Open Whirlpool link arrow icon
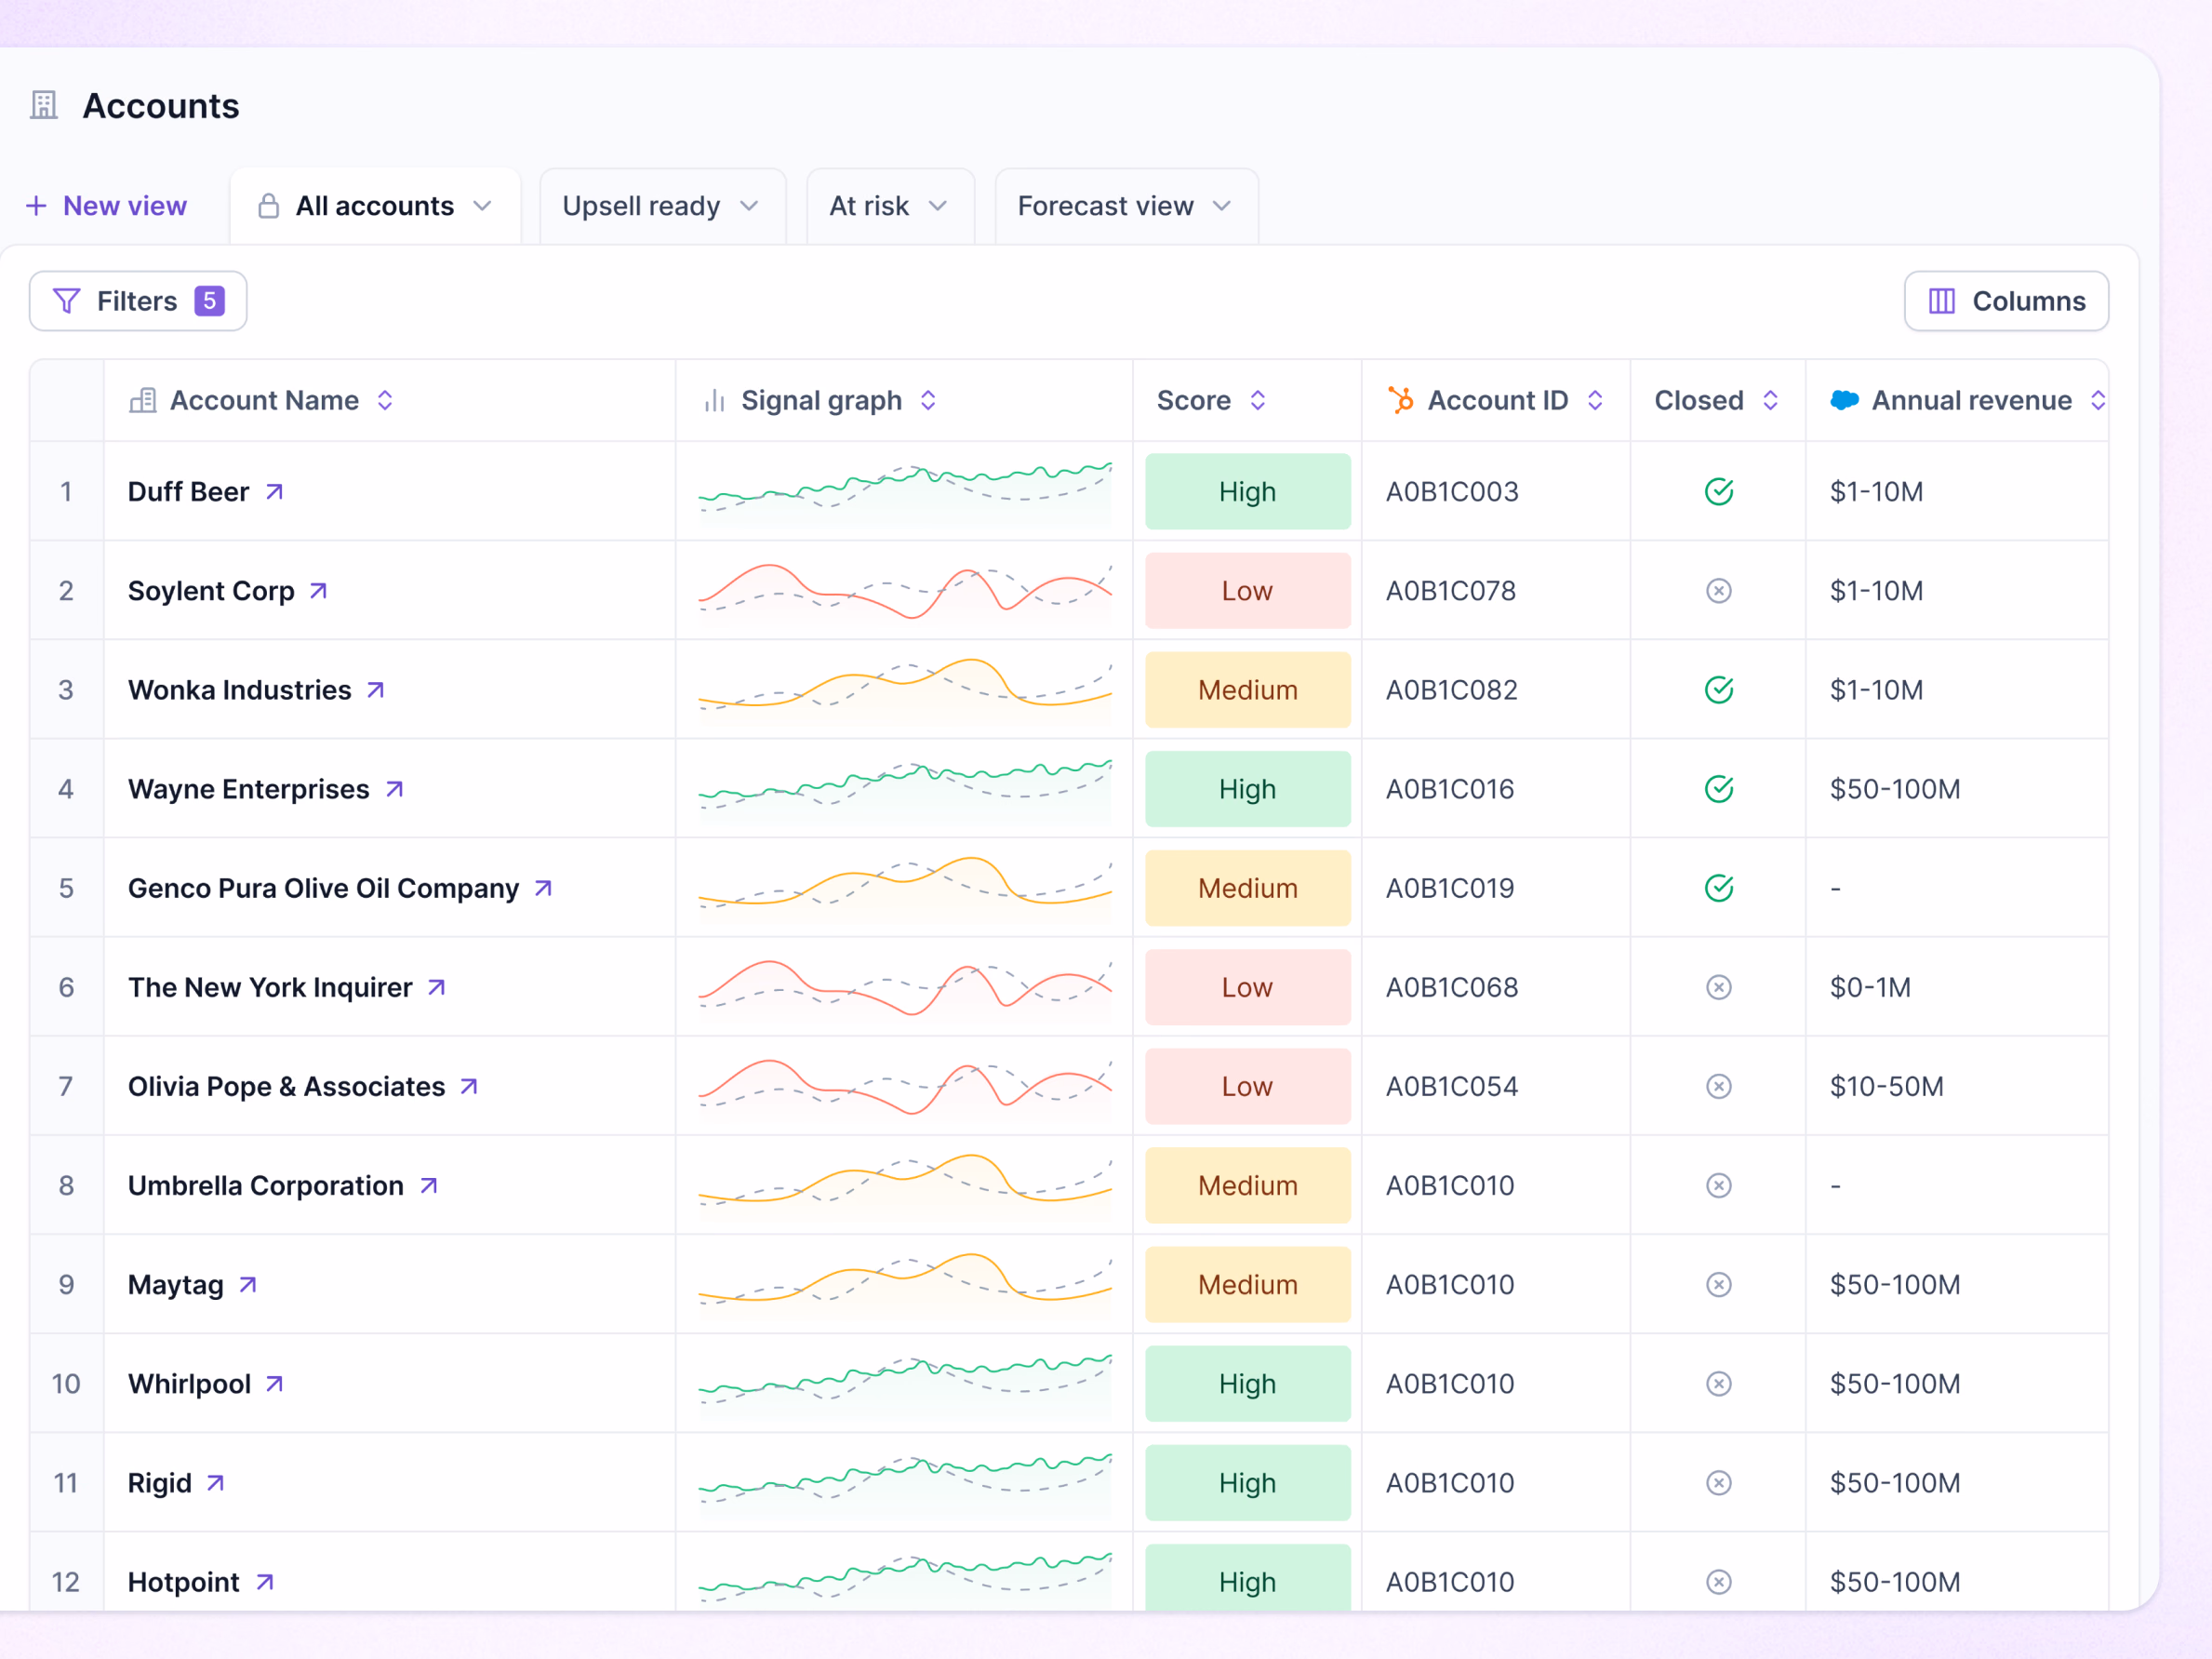The width and height of the screenshot is (2212, 1659). click(x=274, y=1383)
